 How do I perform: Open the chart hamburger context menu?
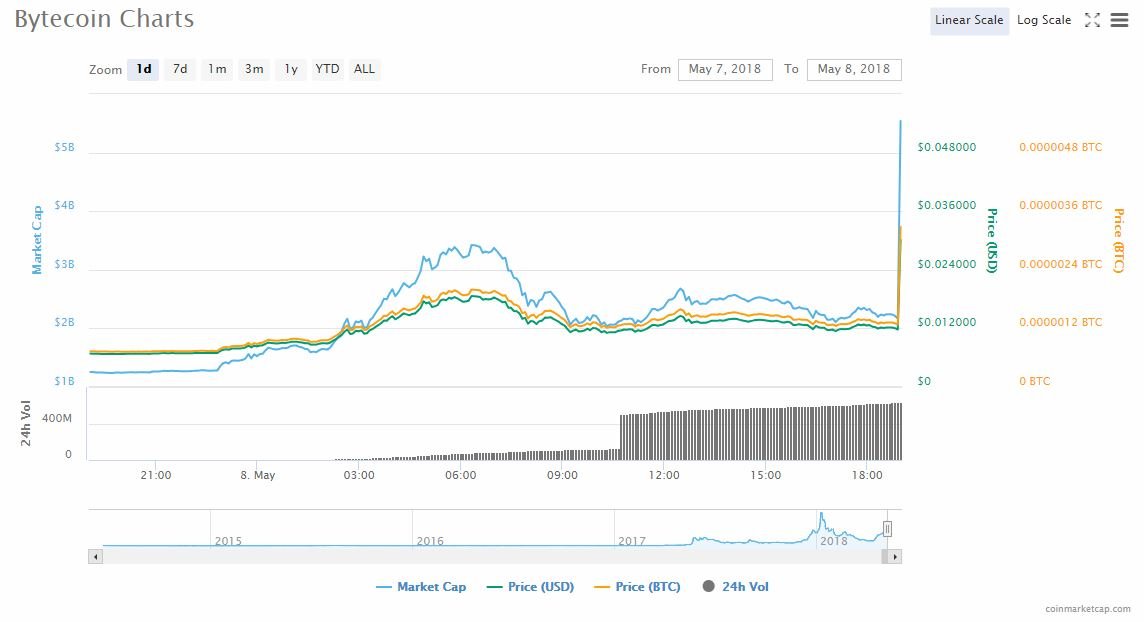pos(1120,20)
